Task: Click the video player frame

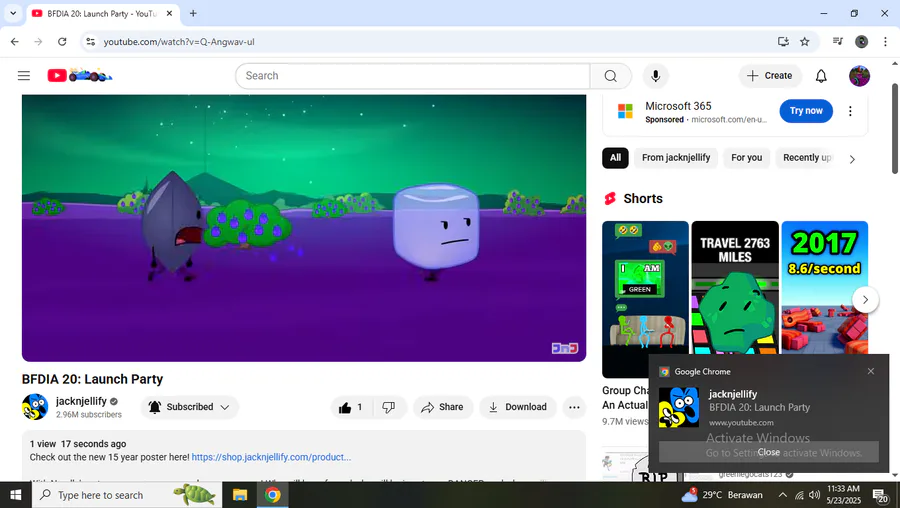Action: coord(304,228)
